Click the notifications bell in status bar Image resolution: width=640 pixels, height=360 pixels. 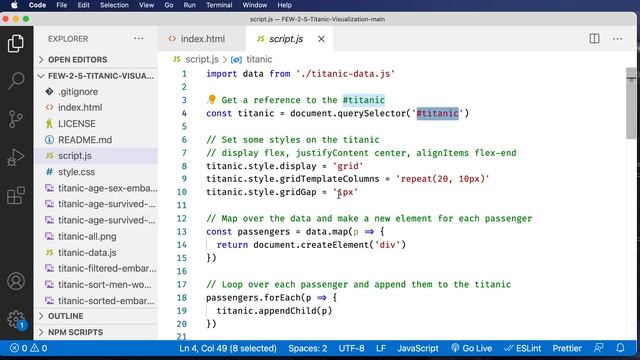[620, 348]
